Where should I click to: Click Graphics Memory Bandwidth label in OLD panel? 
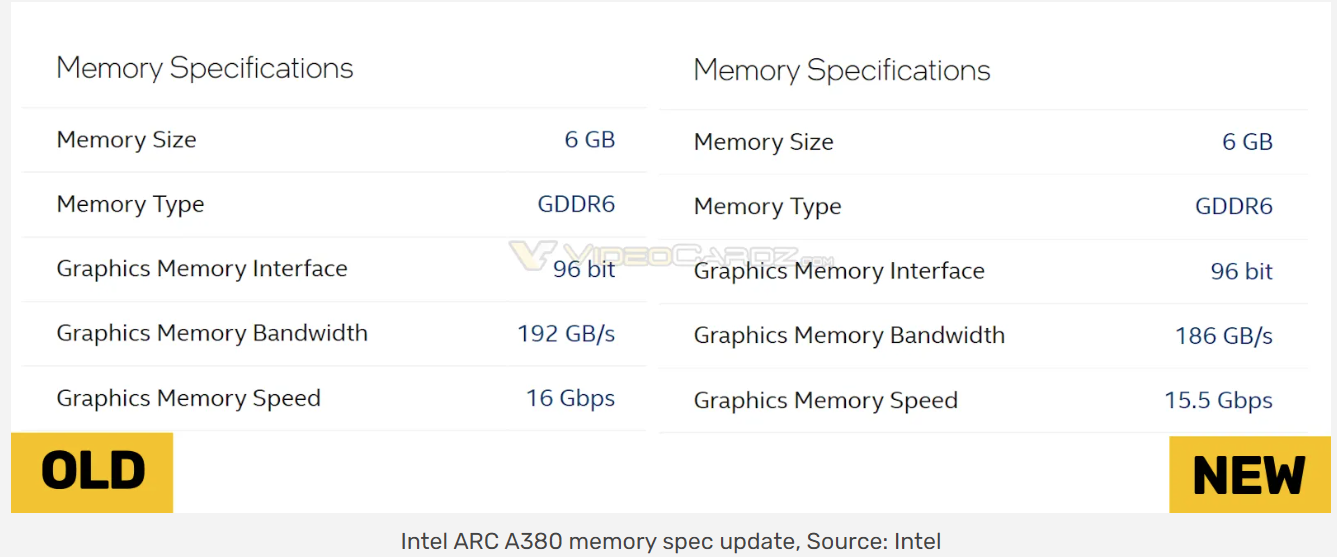click(x=212, y=333)
